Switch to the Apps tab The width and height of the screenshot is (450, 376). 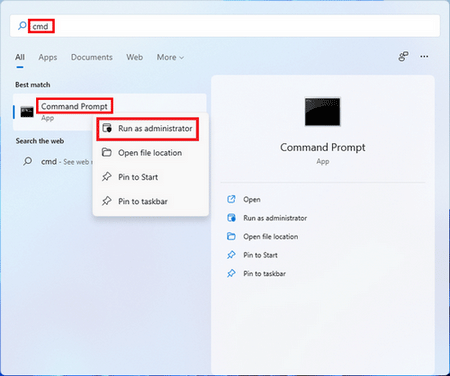(x=48, y=57)
